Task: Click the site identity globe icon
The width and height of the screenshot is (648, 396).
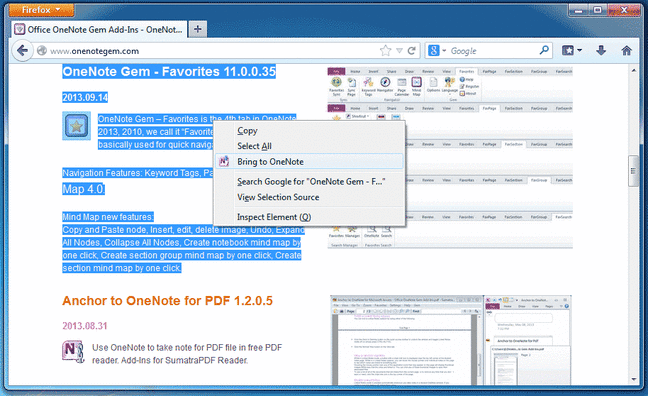Action: (x=42, y=50)
